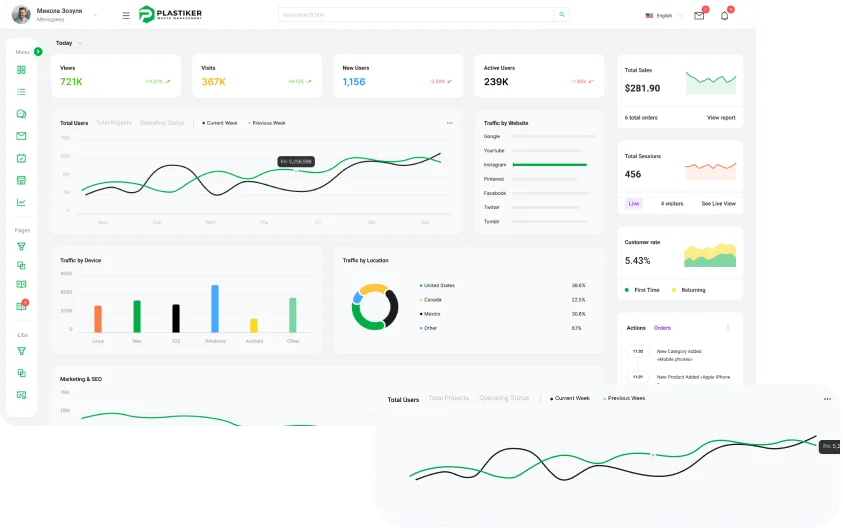This screenshot has height=530, width=843.
Task: Select the dashboard grid icon in sidebar
Action: coord(21,70)
